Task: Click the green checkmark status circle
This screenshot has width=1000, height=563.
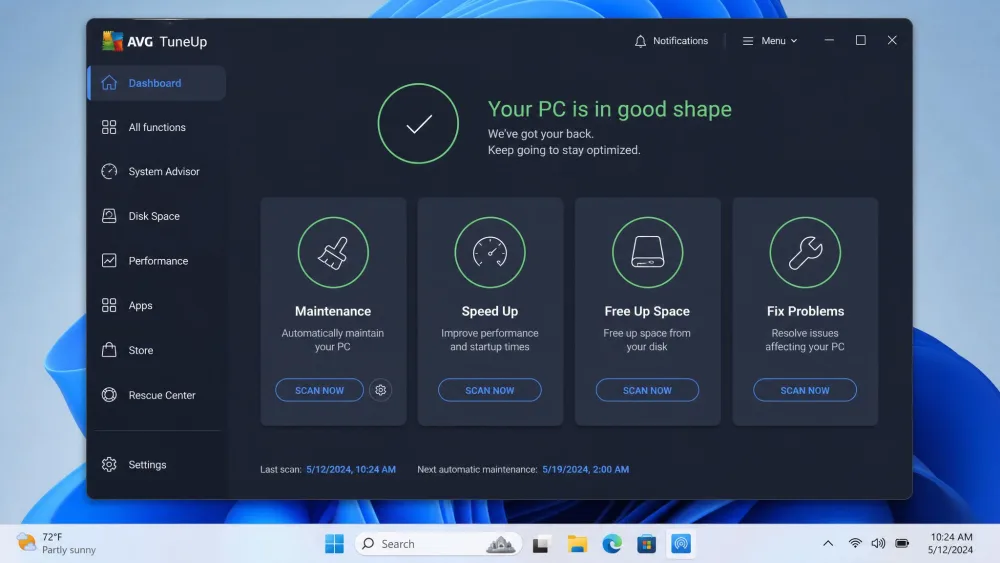Action: [418, 124]
